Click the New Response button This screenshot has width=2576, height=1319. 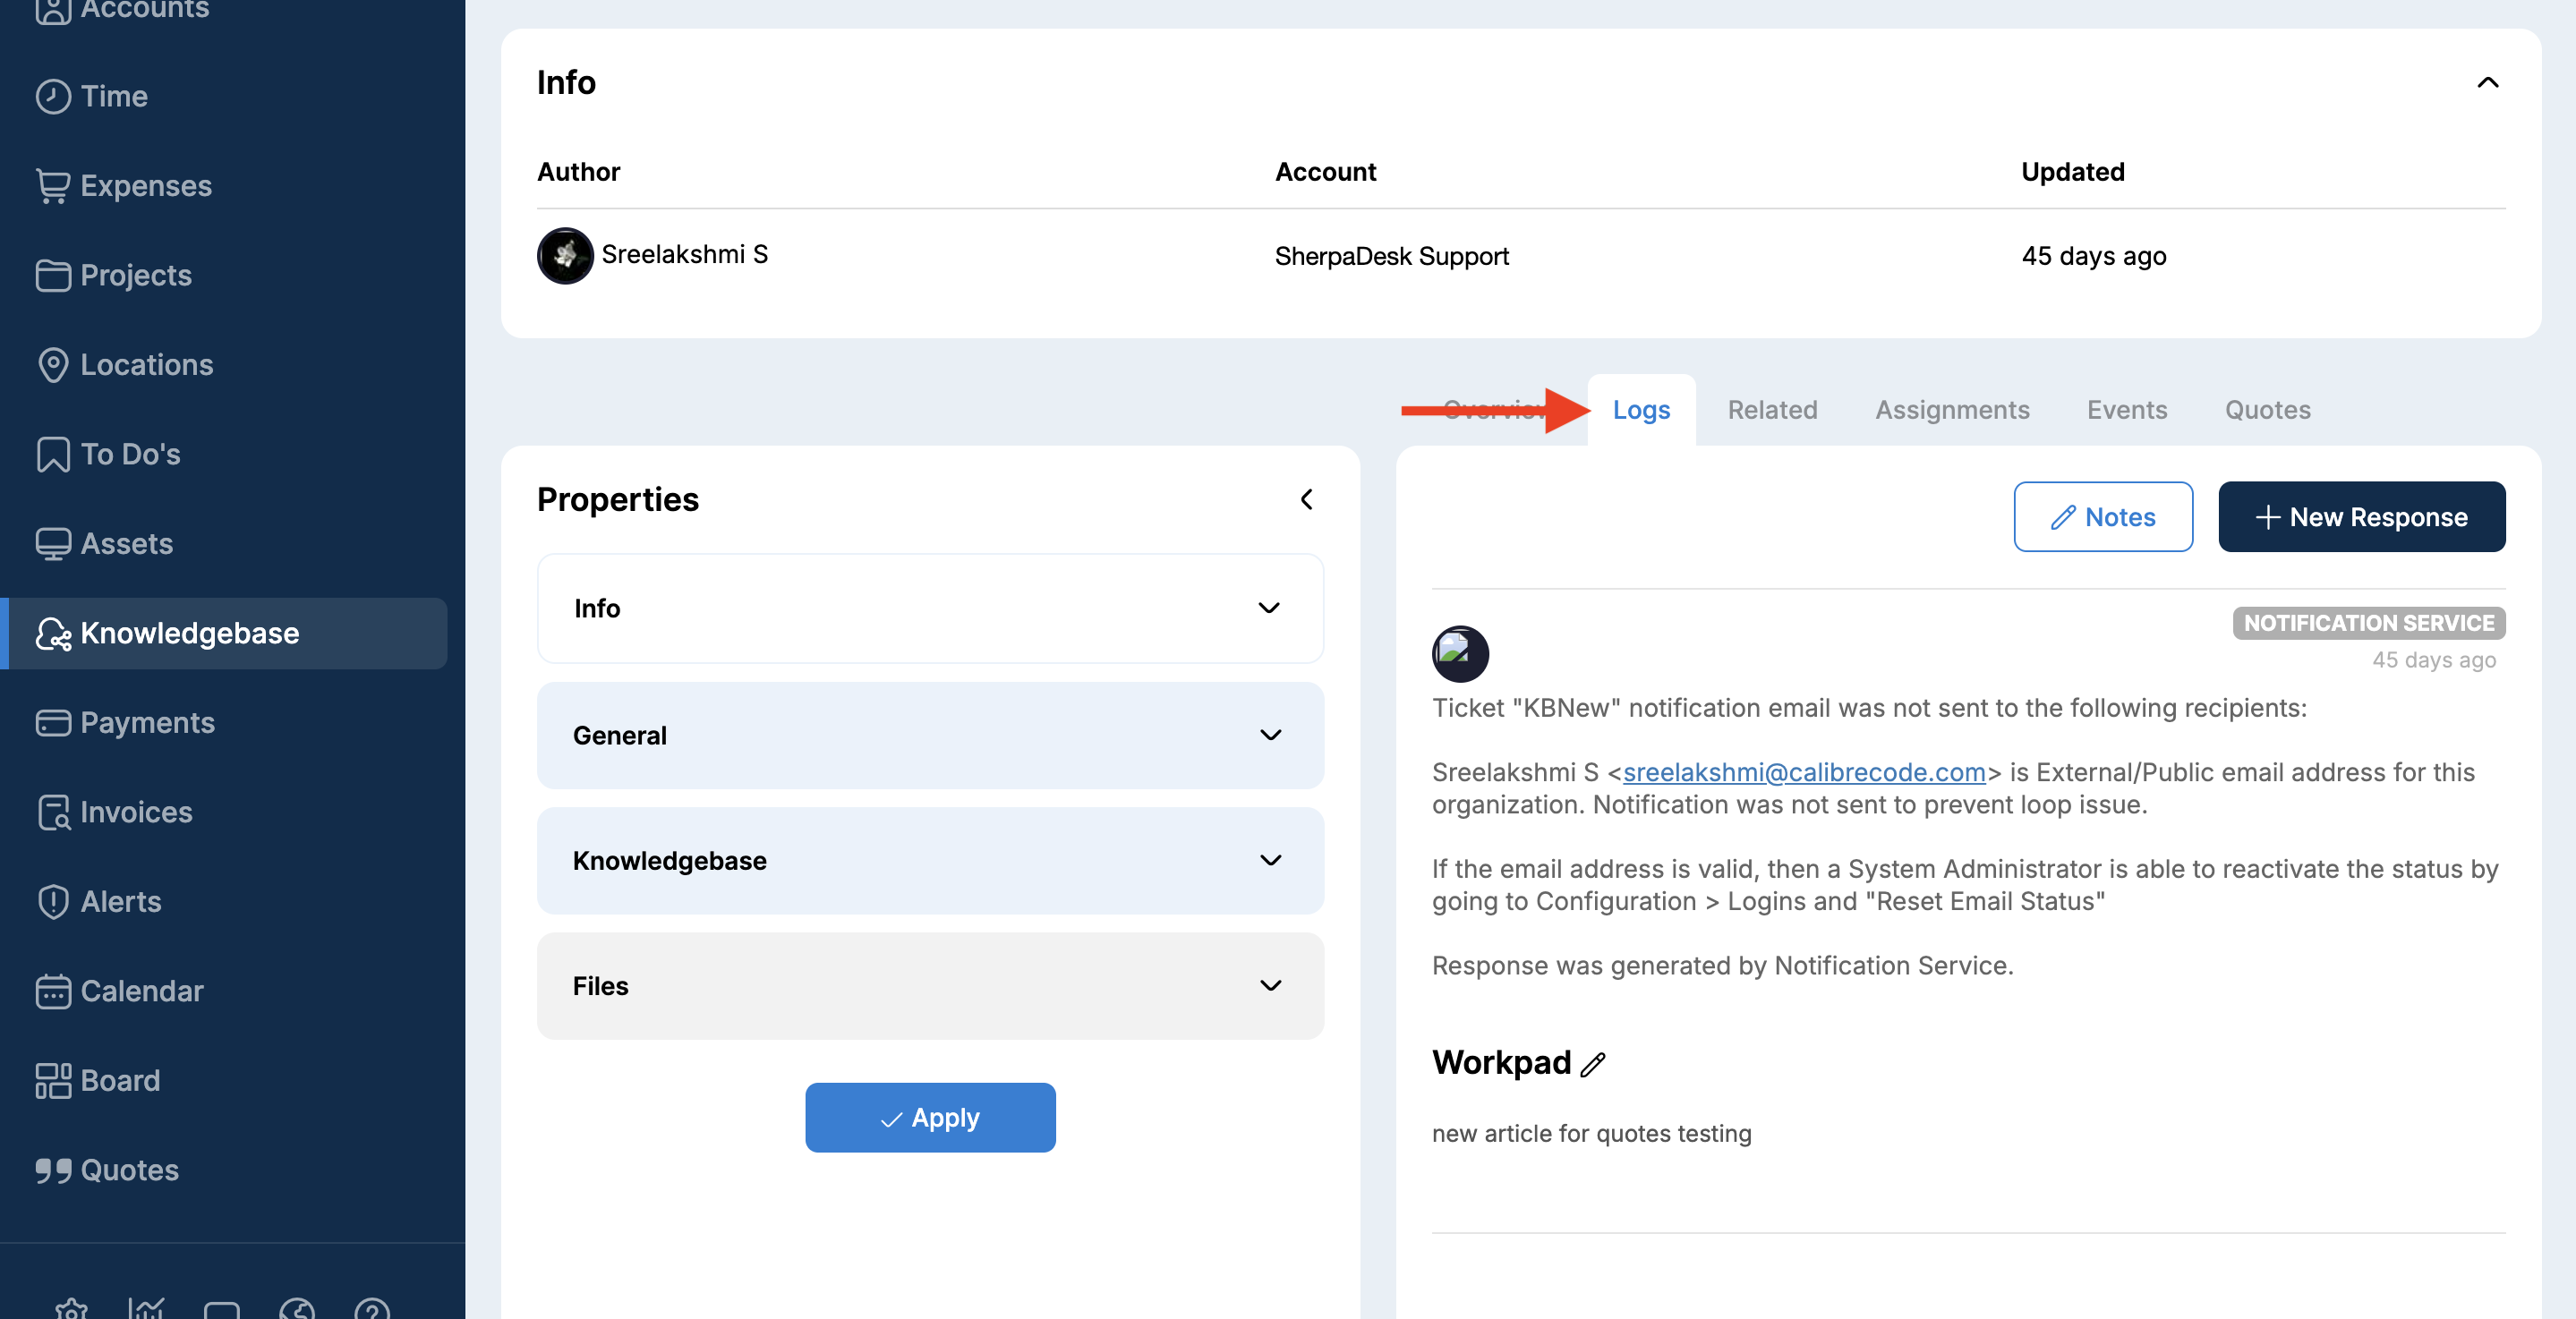2361,517
